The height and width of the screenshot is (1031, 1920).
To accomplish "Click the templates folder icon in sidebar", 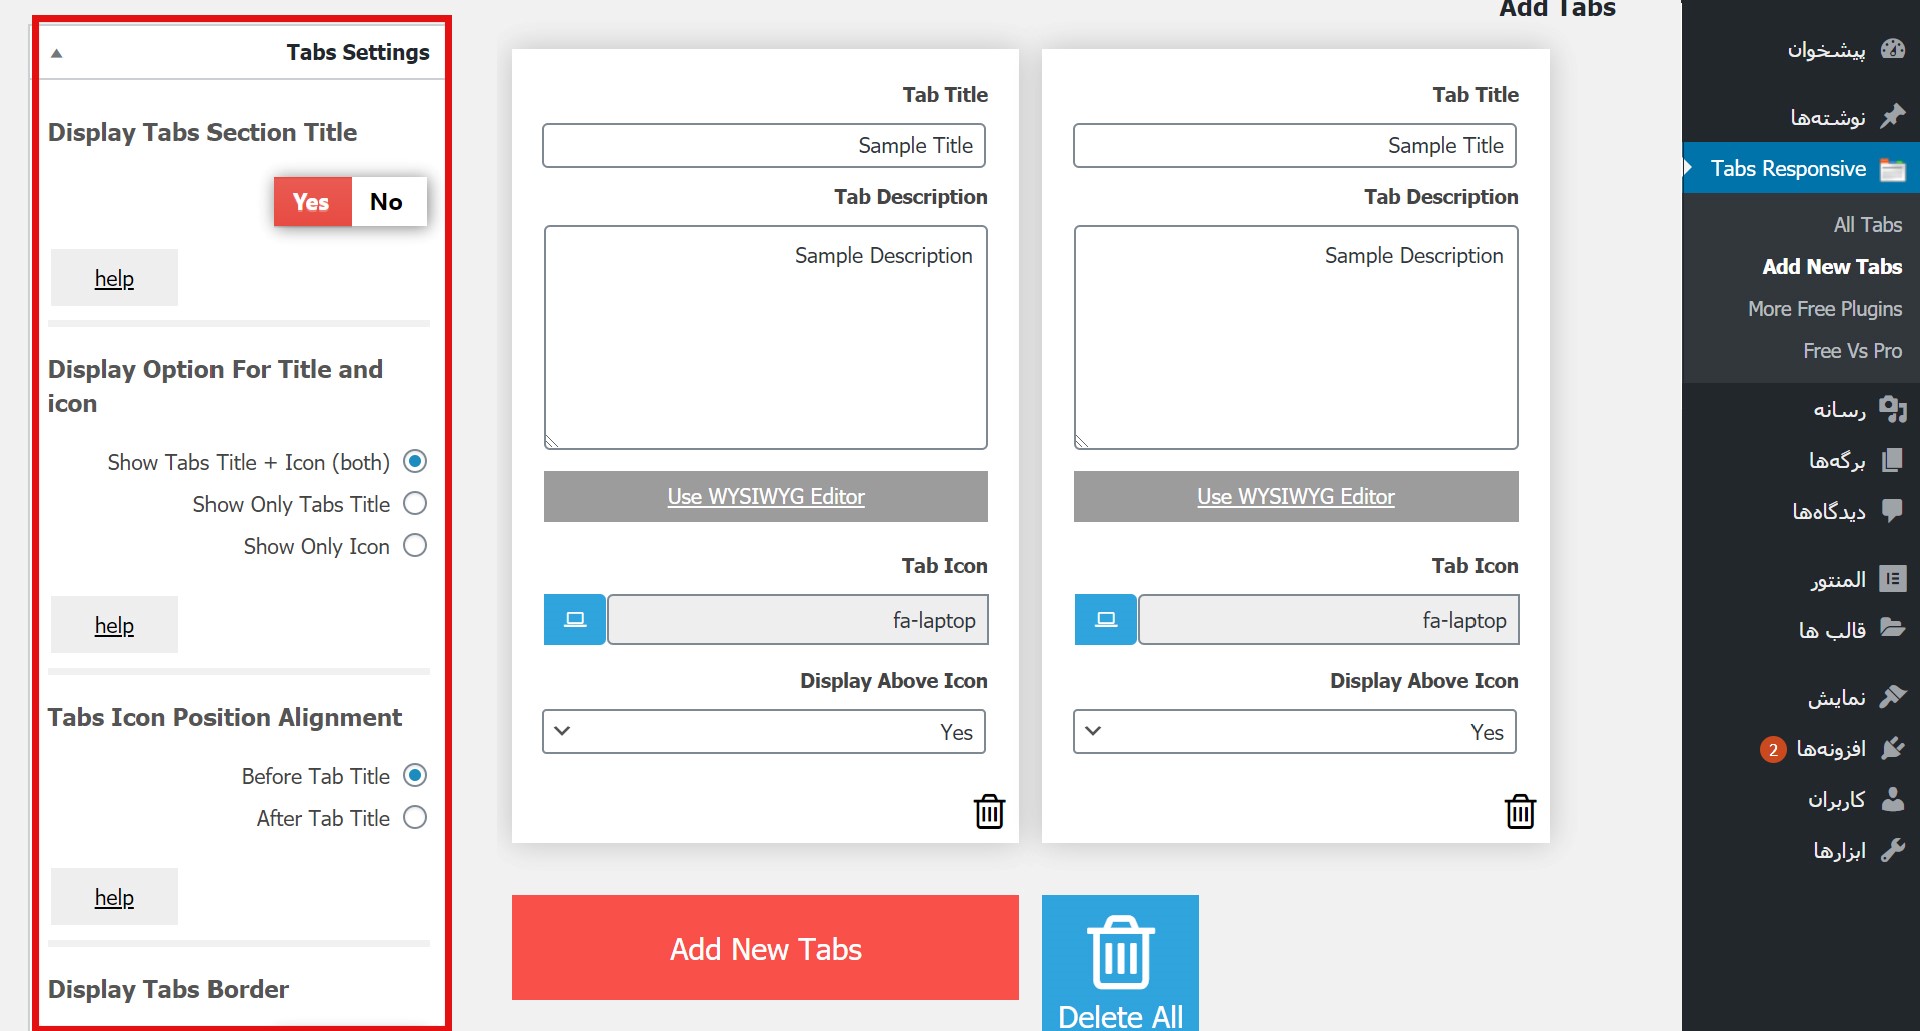I will click(x=1893, y=629).
